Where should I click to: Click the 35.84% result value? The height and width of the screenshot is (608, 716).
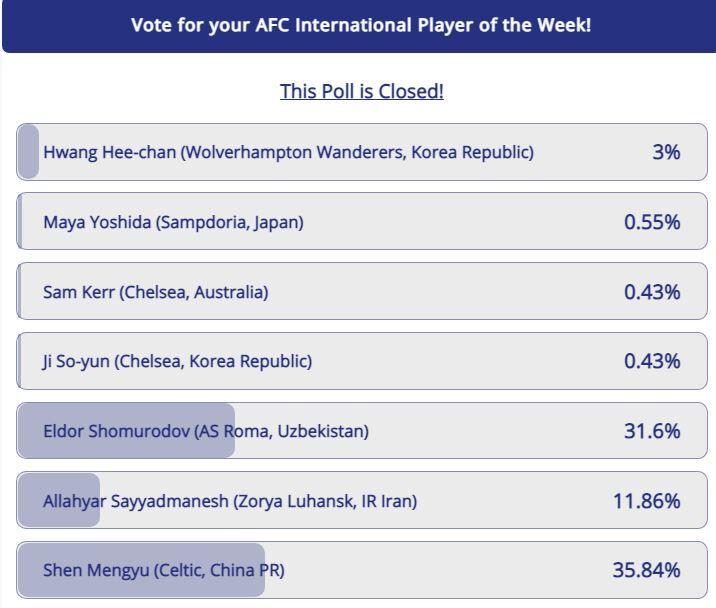pos(647,570)
